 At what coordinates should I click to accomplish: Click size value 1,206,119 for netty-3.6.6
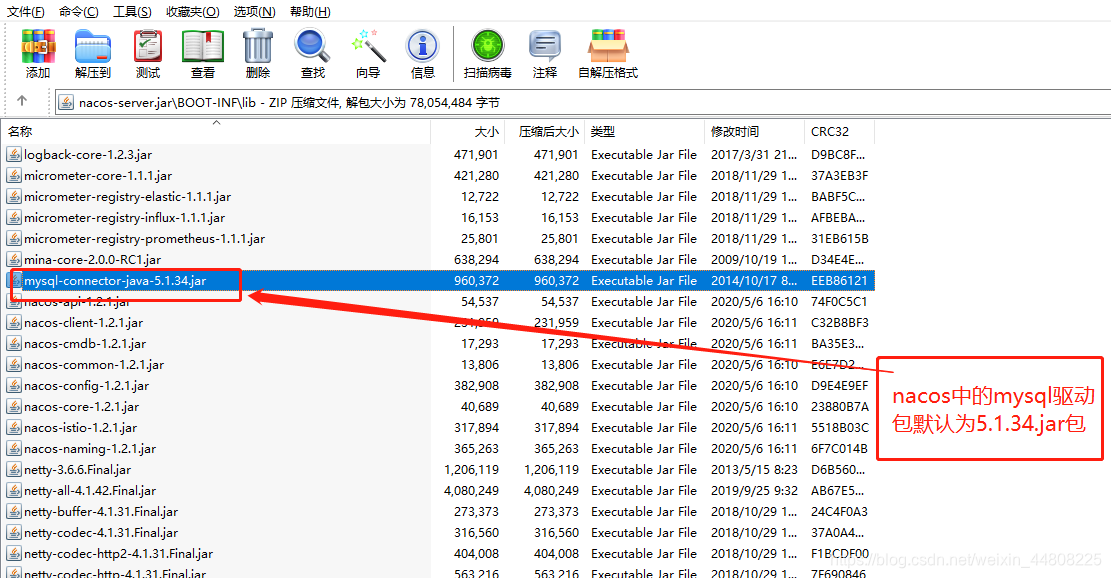pos(471,470)
